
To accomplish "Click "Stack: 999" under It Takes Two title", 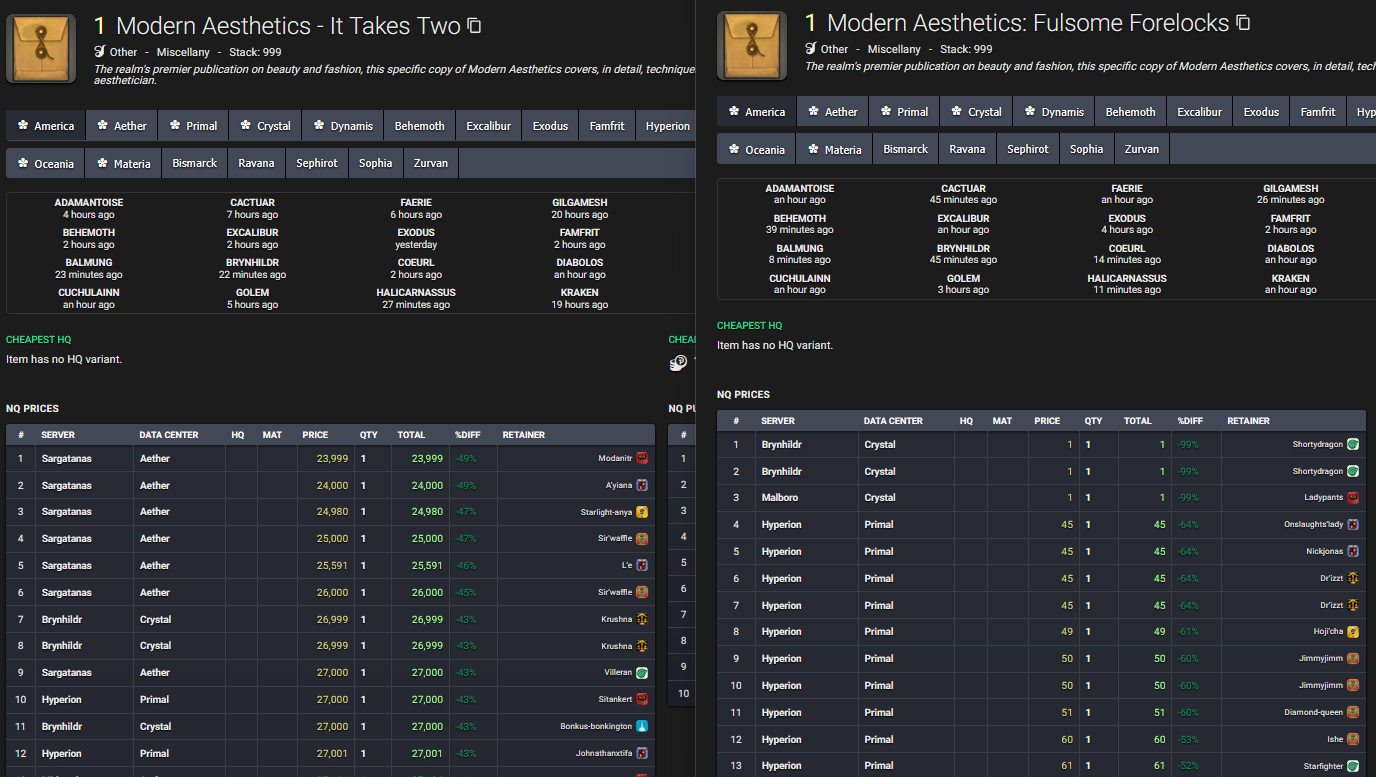I will (254, 52).
